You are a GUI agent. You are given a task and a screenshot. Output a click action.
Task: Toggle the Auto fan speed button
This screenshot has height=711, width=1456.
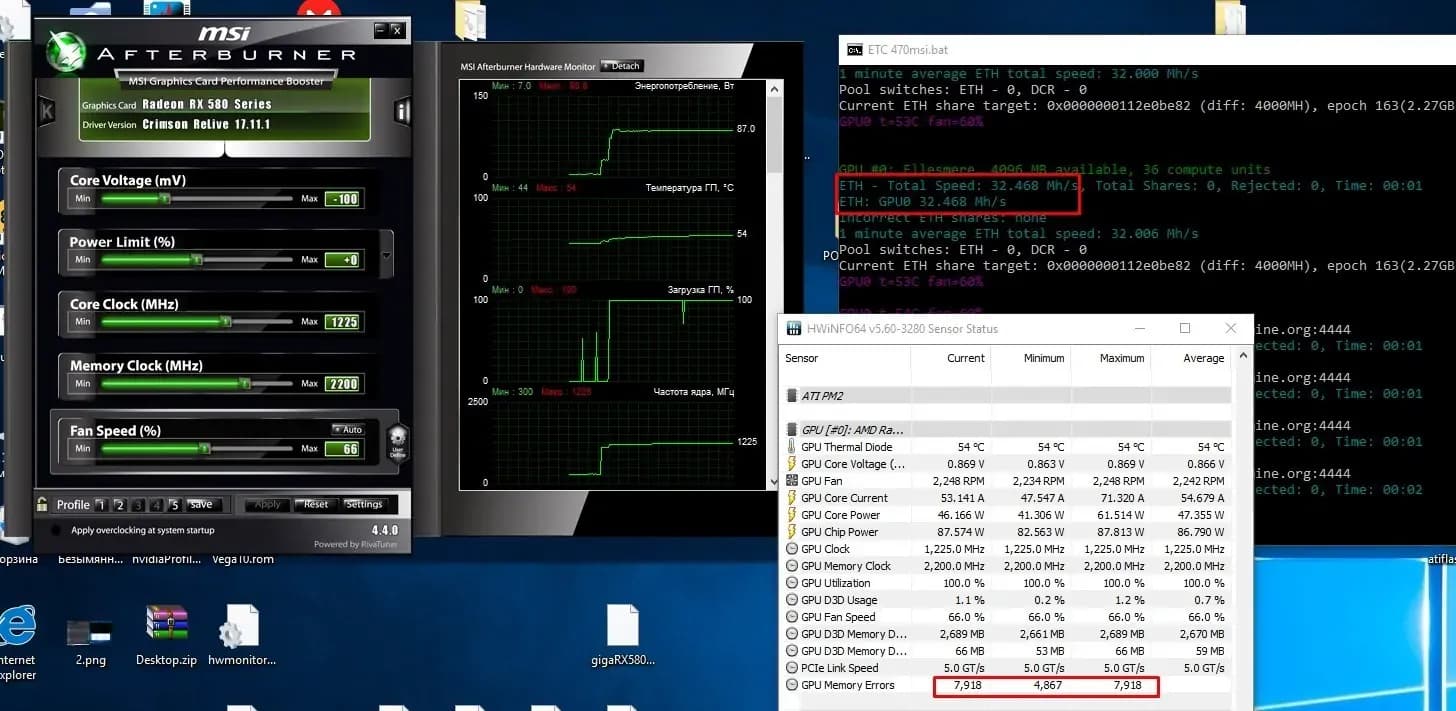click(348, 430)
